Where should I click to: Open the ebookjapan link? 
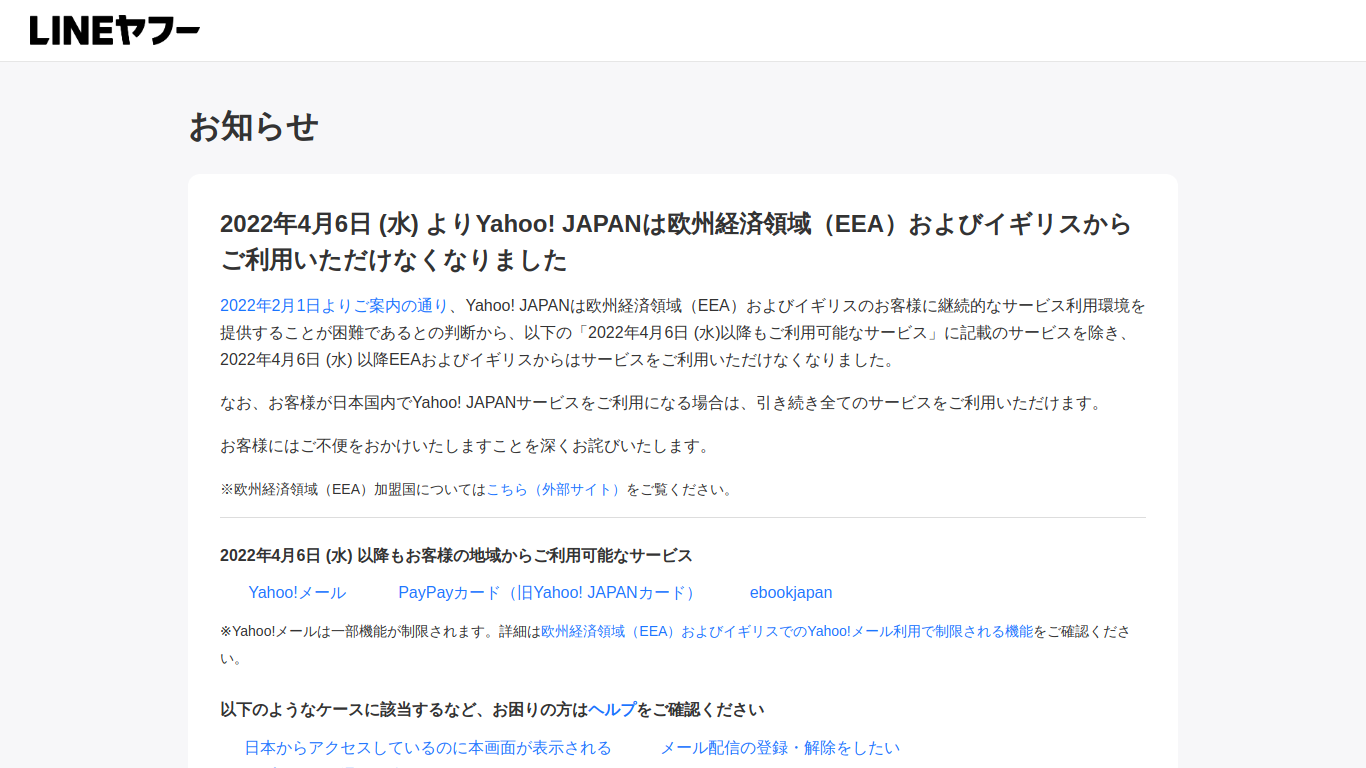coord(791,593)
